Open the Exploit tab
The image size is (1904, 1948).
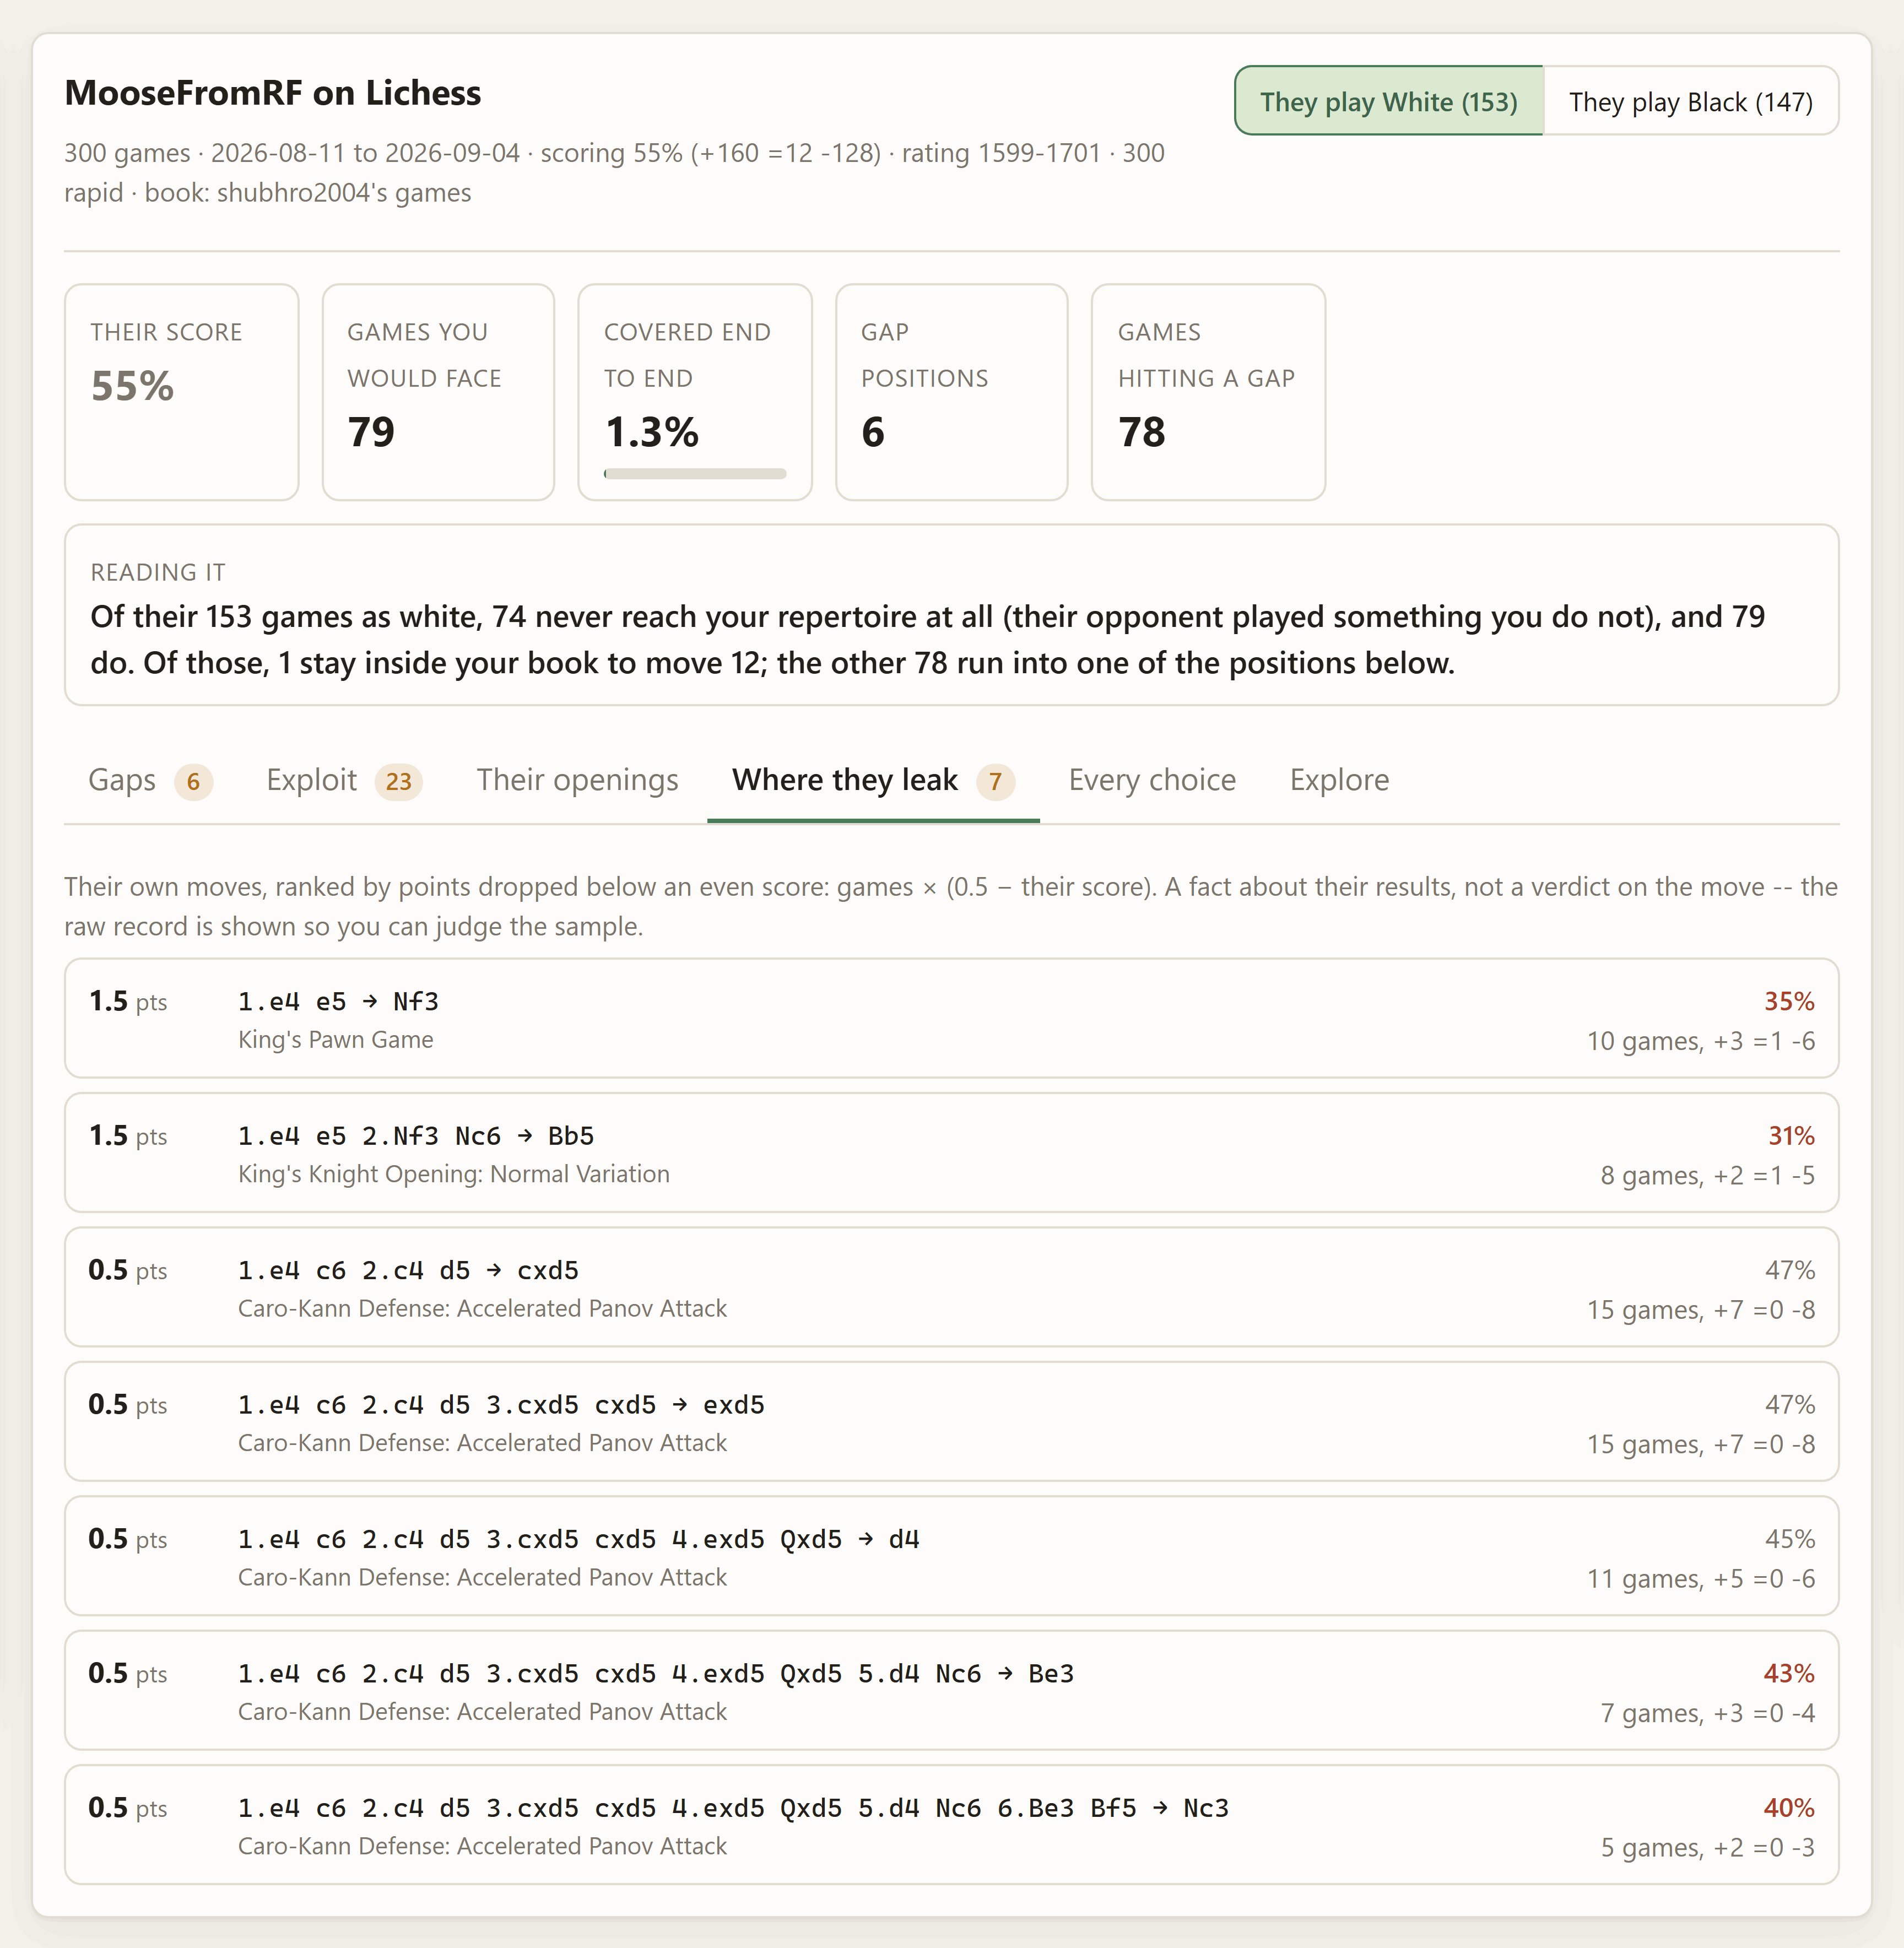click(x=343, y=780)
